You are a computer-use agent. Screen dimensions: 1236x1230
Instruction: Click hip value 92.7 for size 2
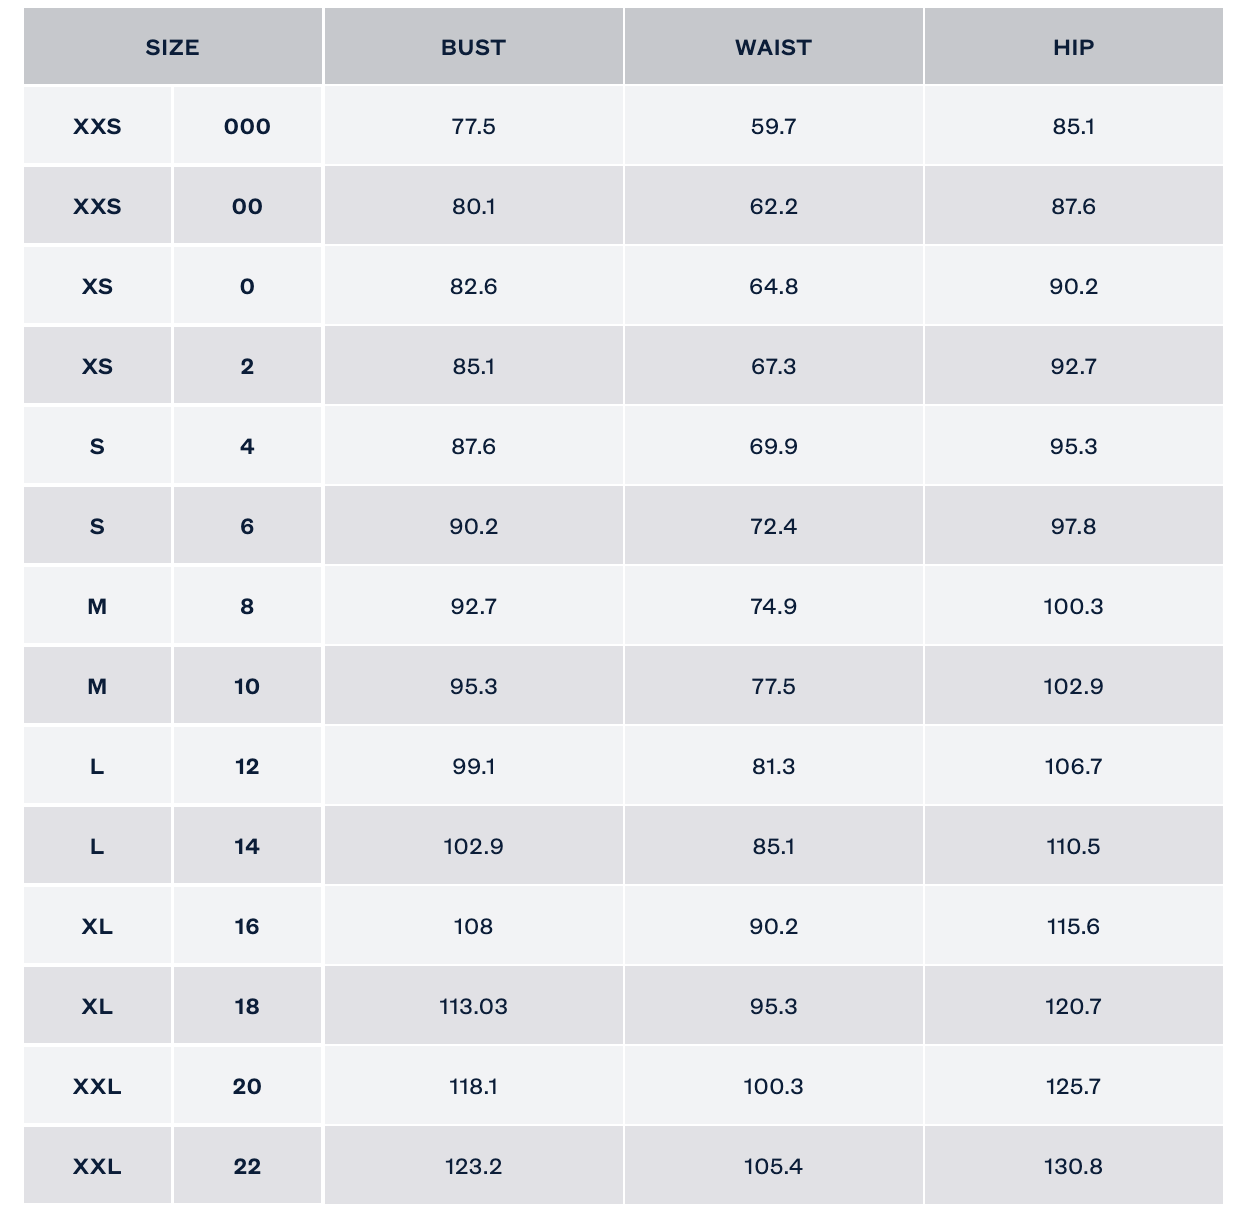[x=1073, y=367]
